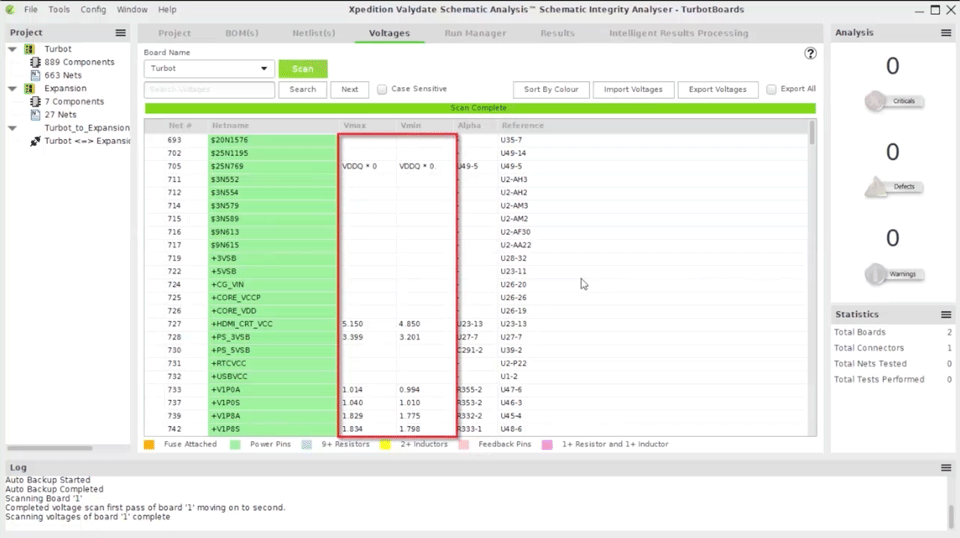Open the Board Name dropdown

pos(209,69)
